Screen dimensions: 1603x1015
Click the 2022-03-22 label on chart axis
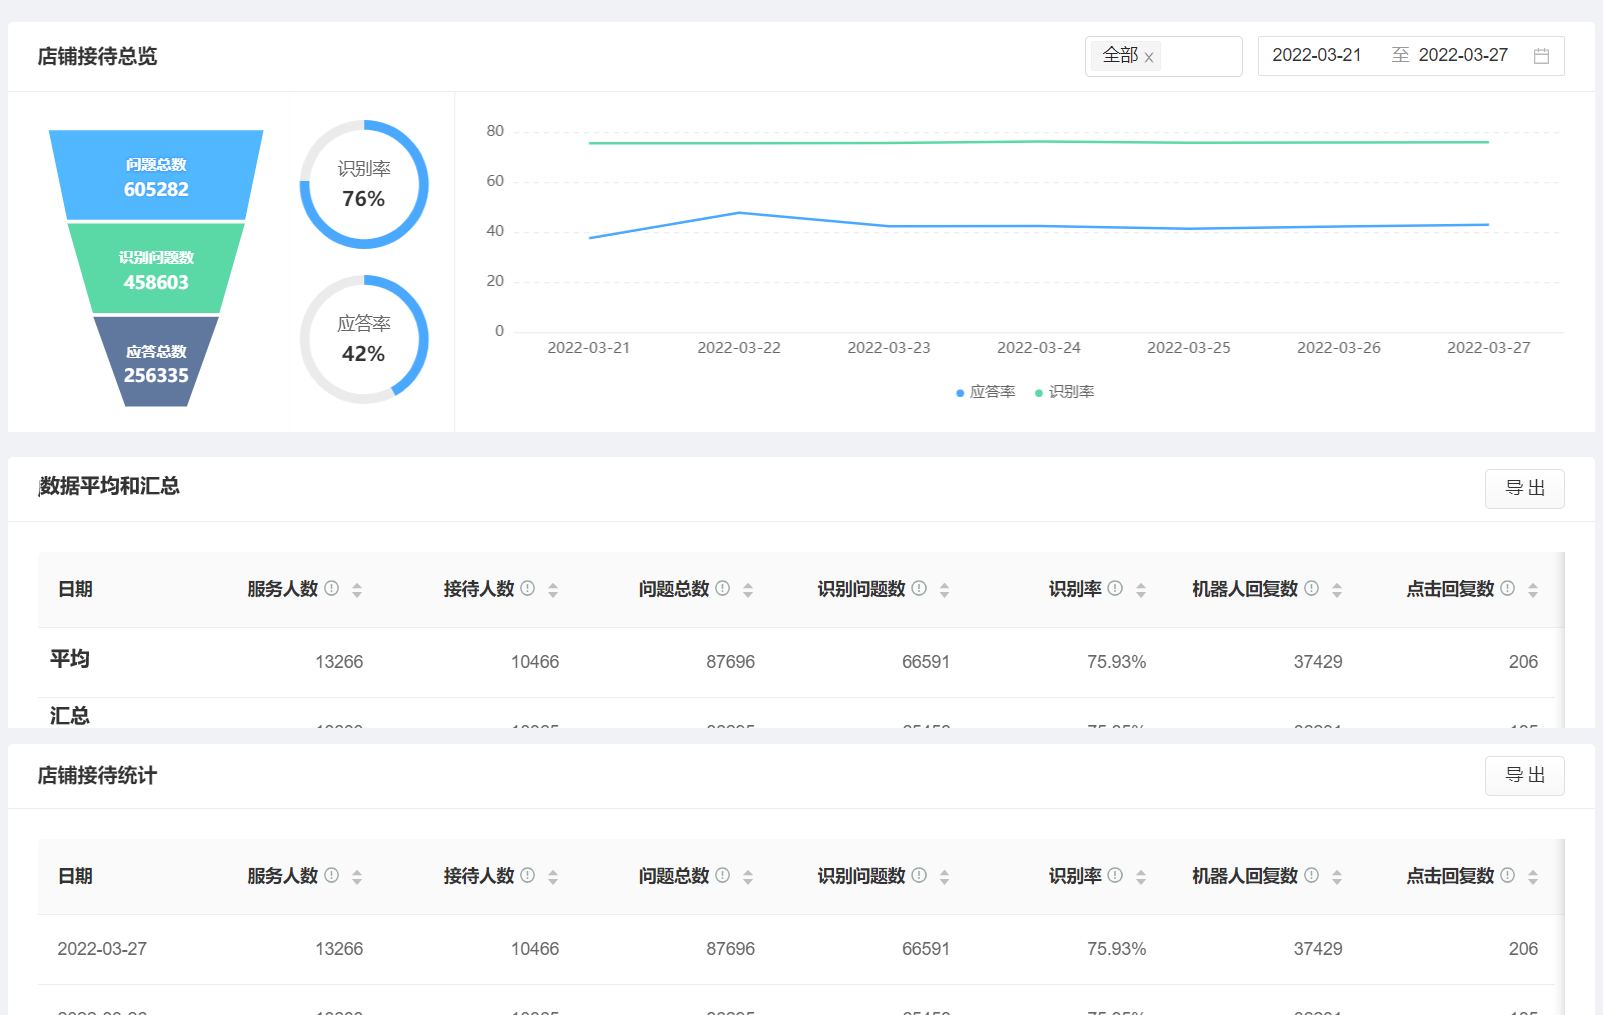(739, 348)
